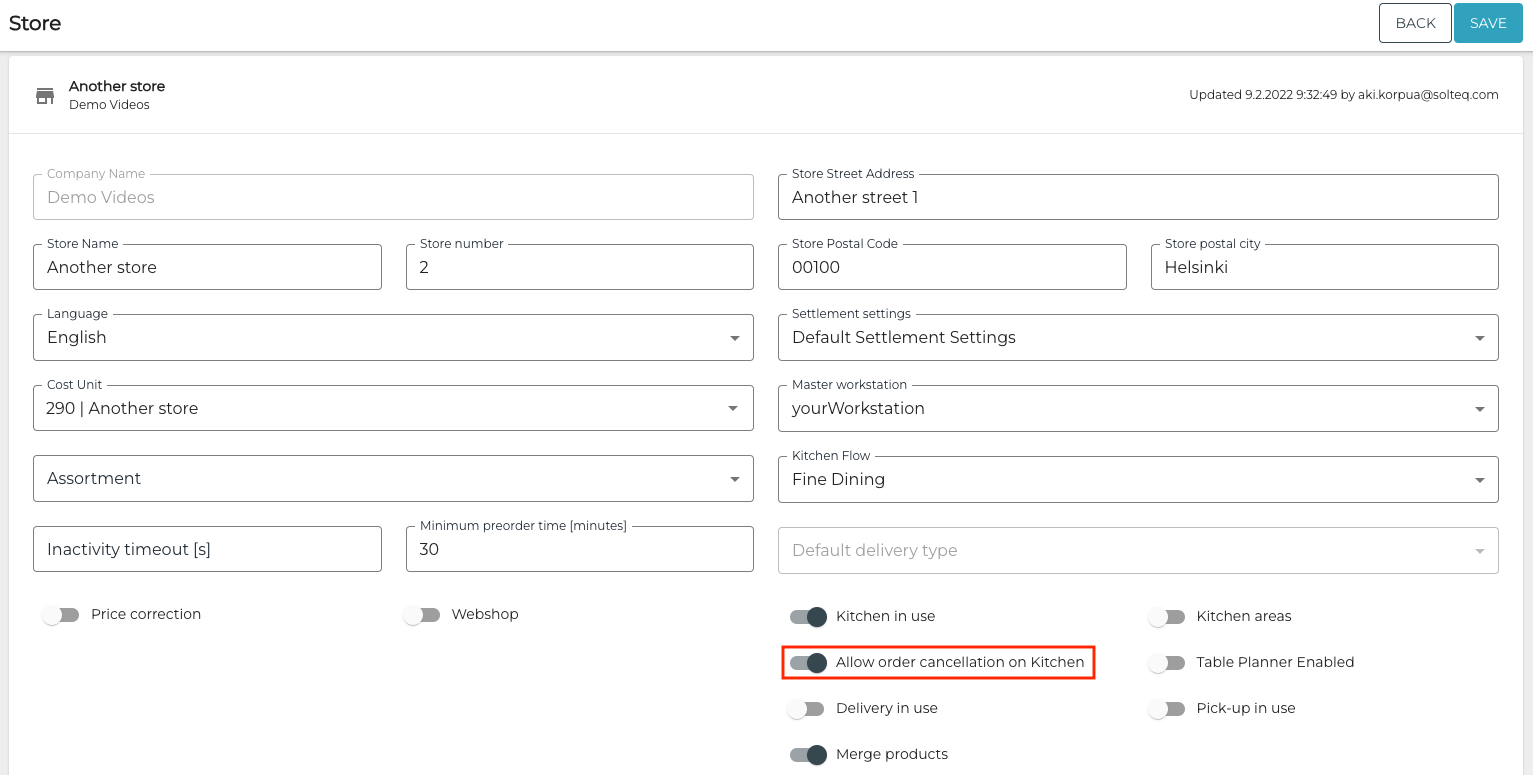1533x775 pixels.
Task: Open the Language dropdown
Action: point(393,338)
